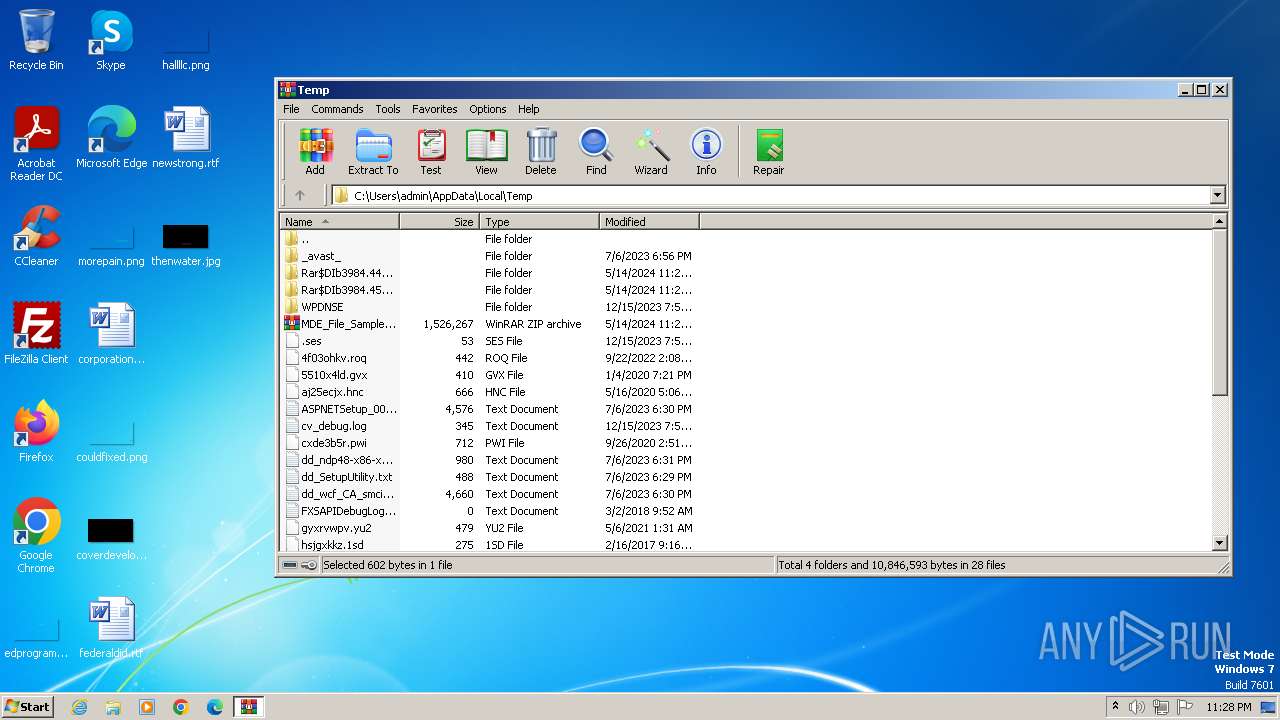Run the Test archive tool
This screenshot has height=720, width=1280.
[x=431, y=152]
